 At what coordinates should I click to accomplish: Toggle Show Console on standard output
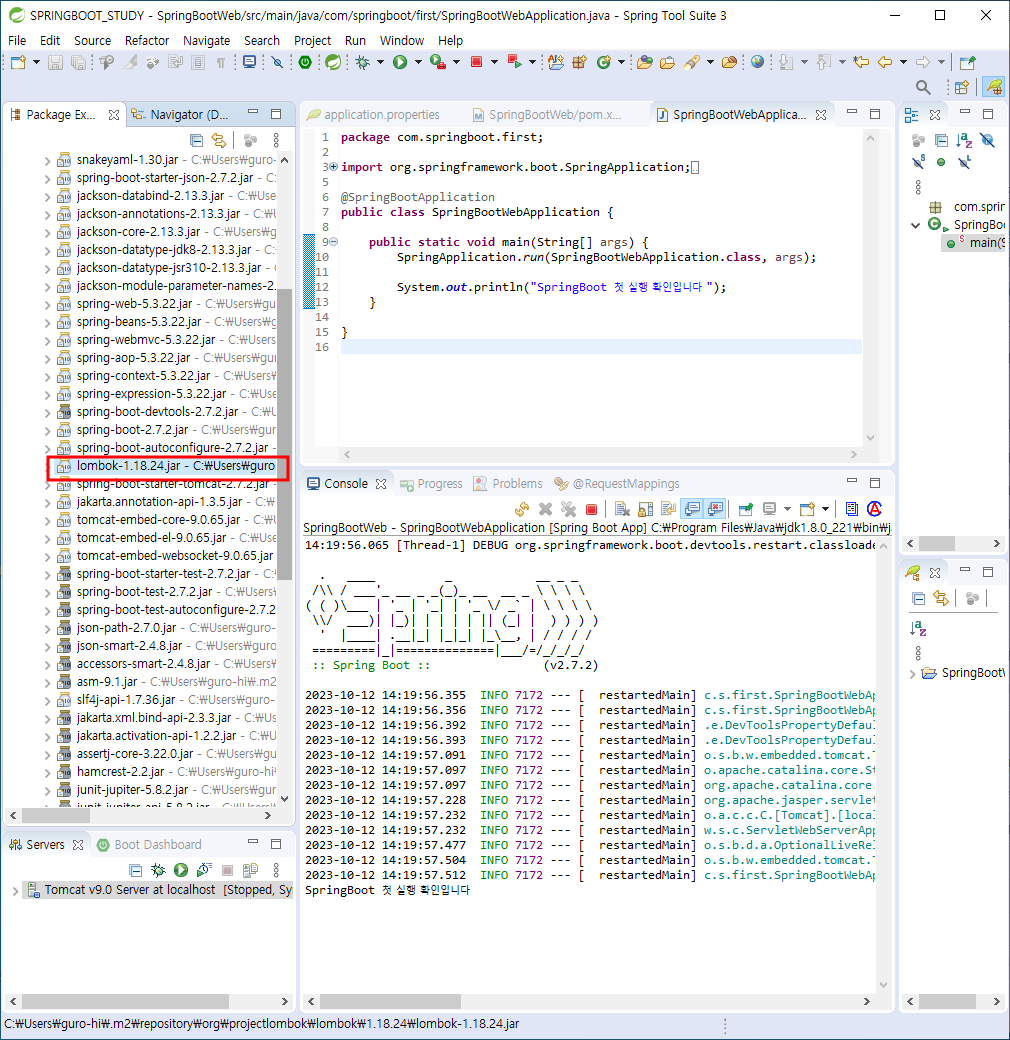692,509
